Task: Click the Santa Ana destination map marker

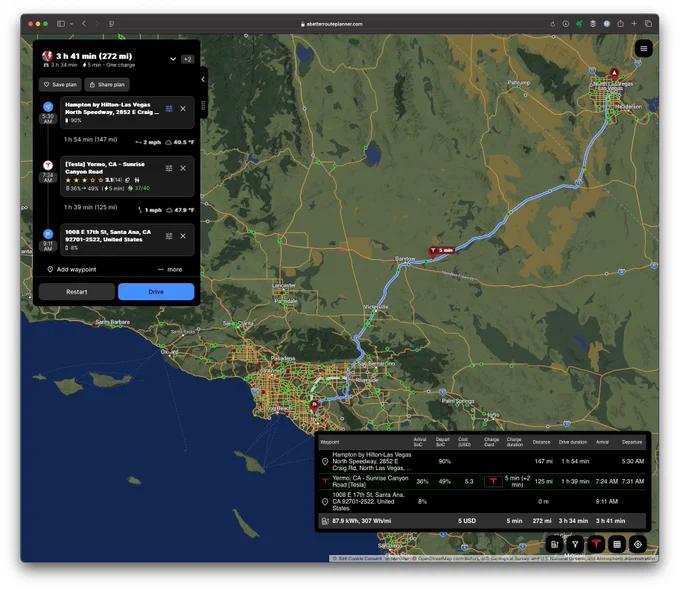Action: (314, 405)
